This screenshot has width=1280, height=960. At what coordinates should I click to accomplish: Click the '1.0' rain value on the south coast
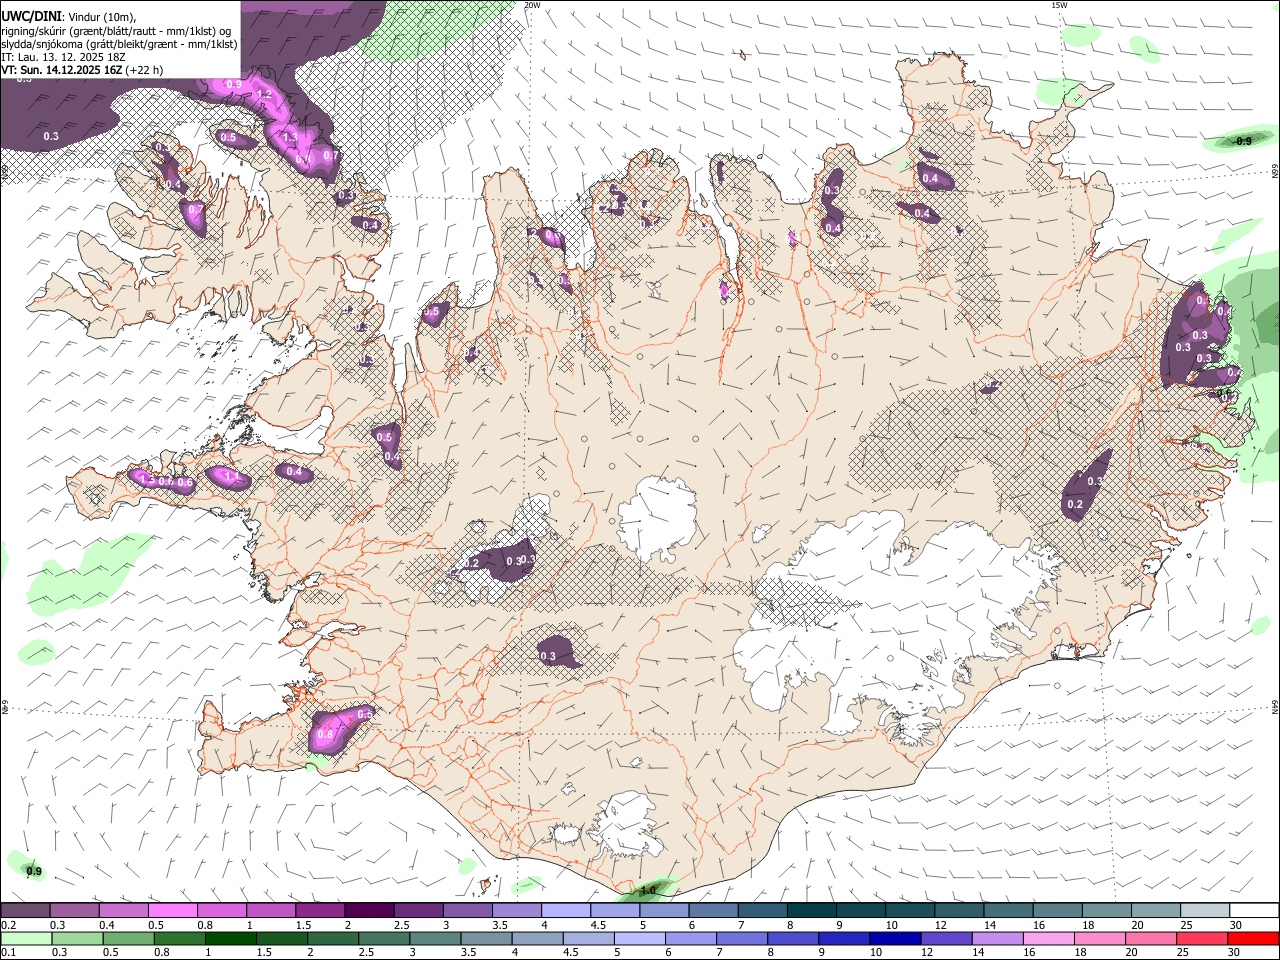pos(647,890)
